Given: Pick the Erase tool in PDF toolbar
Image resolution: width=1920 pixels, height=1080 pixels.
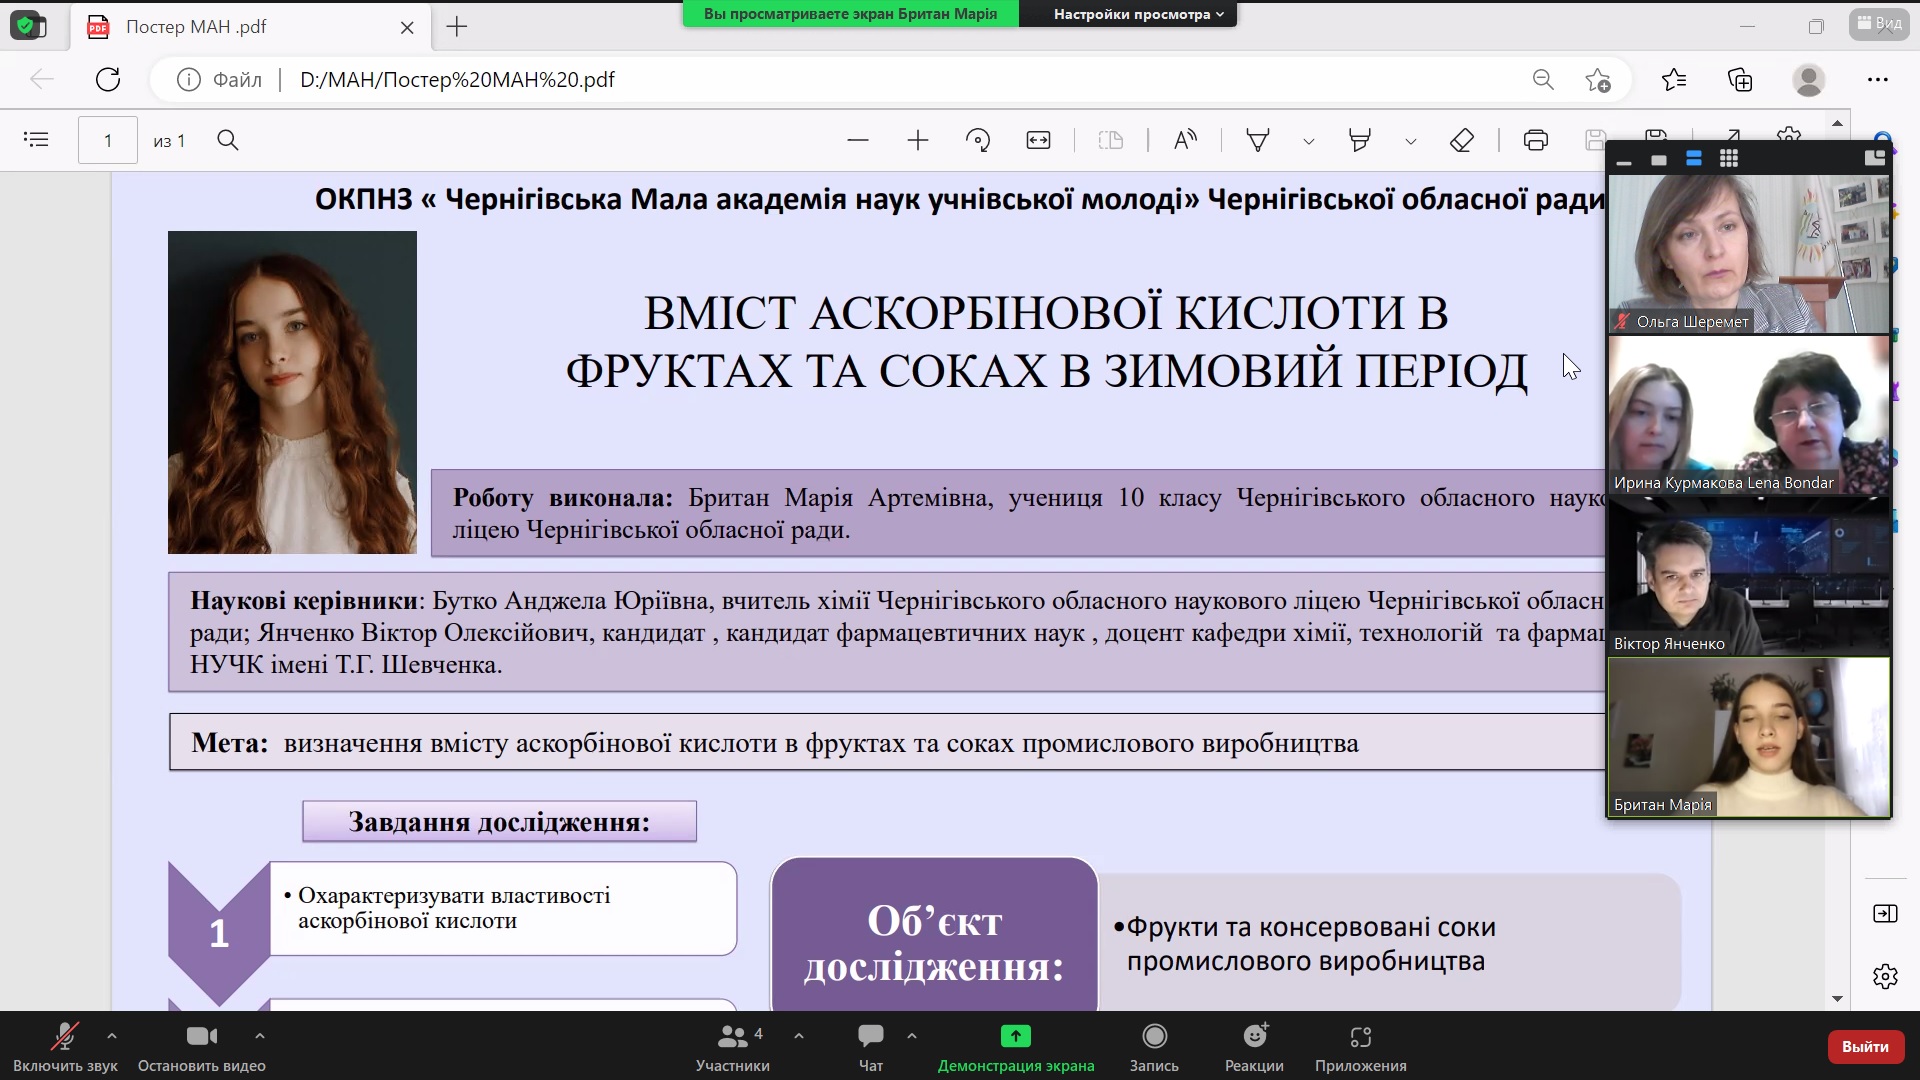Looking at the screenshot, I should tap(1461, 140).
